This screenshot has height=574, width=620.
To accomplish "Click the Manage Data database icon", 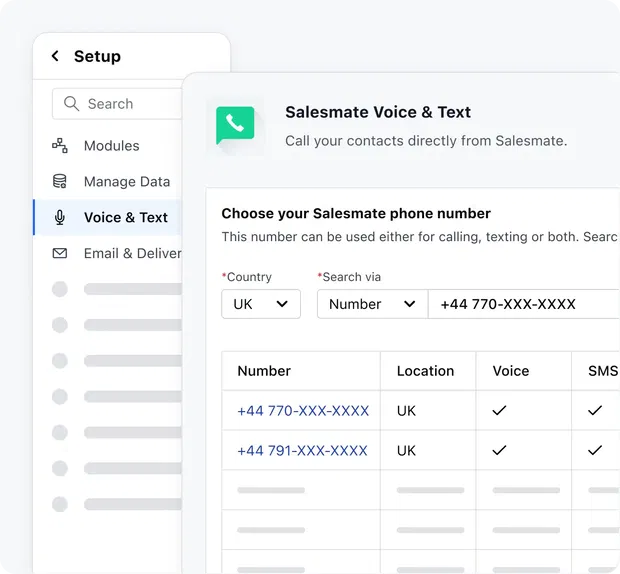I will (x=60, y=181).
